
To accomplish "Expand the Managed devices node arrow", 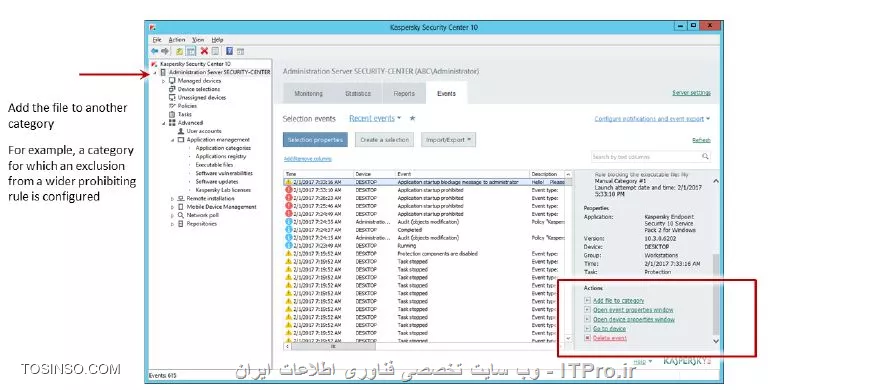I will [x=164, y=81].
